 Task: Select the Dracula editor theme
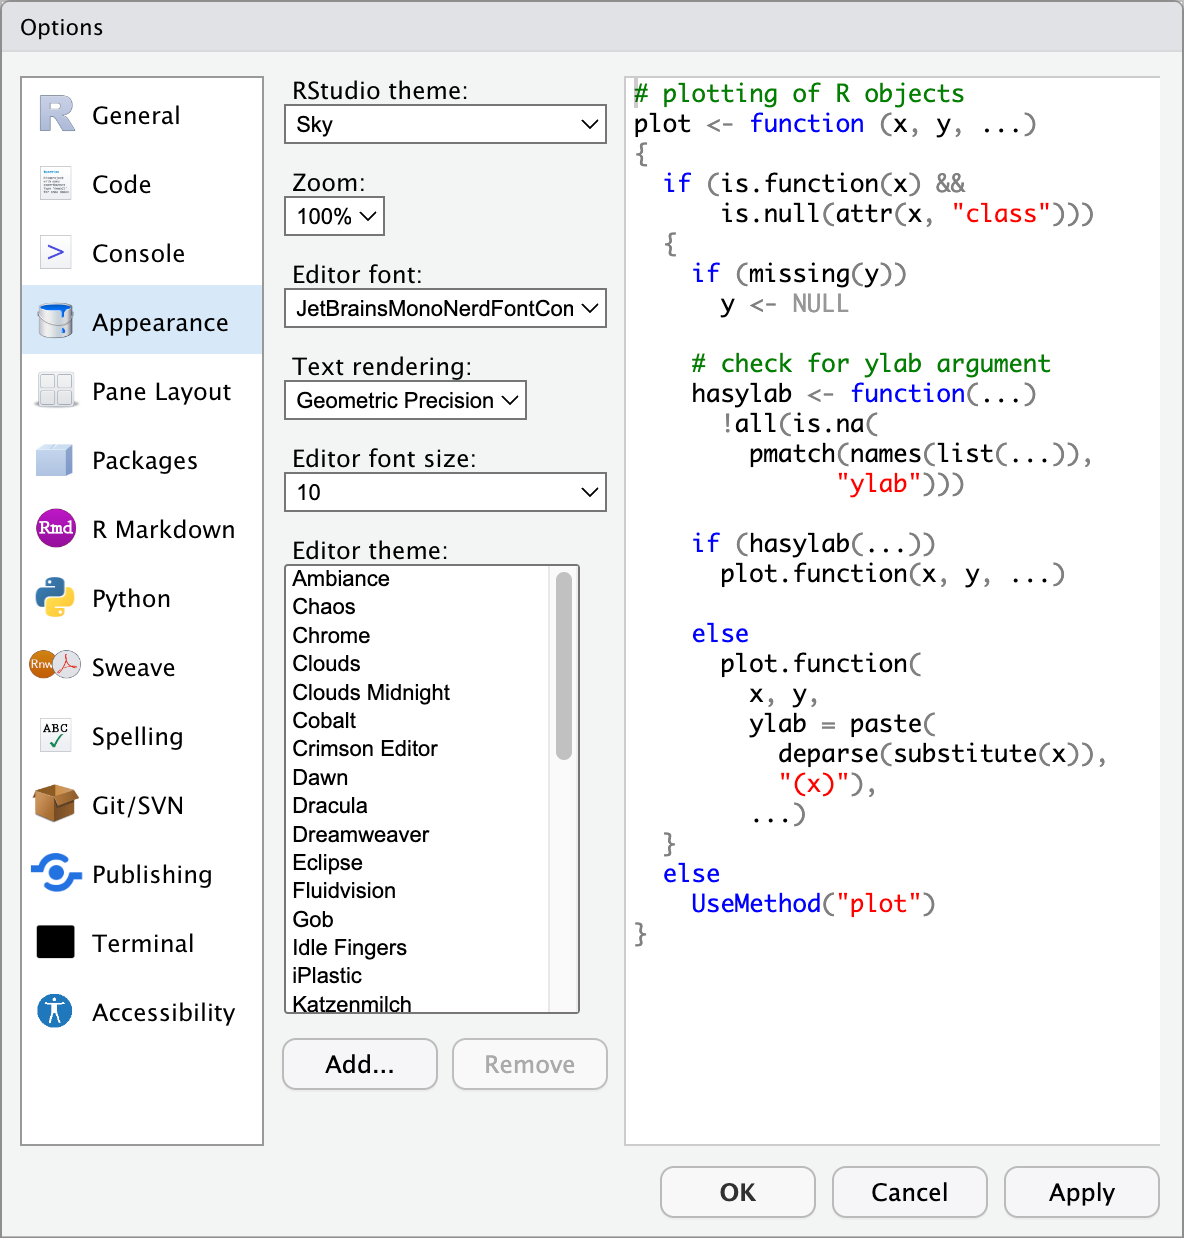point(417,805)
